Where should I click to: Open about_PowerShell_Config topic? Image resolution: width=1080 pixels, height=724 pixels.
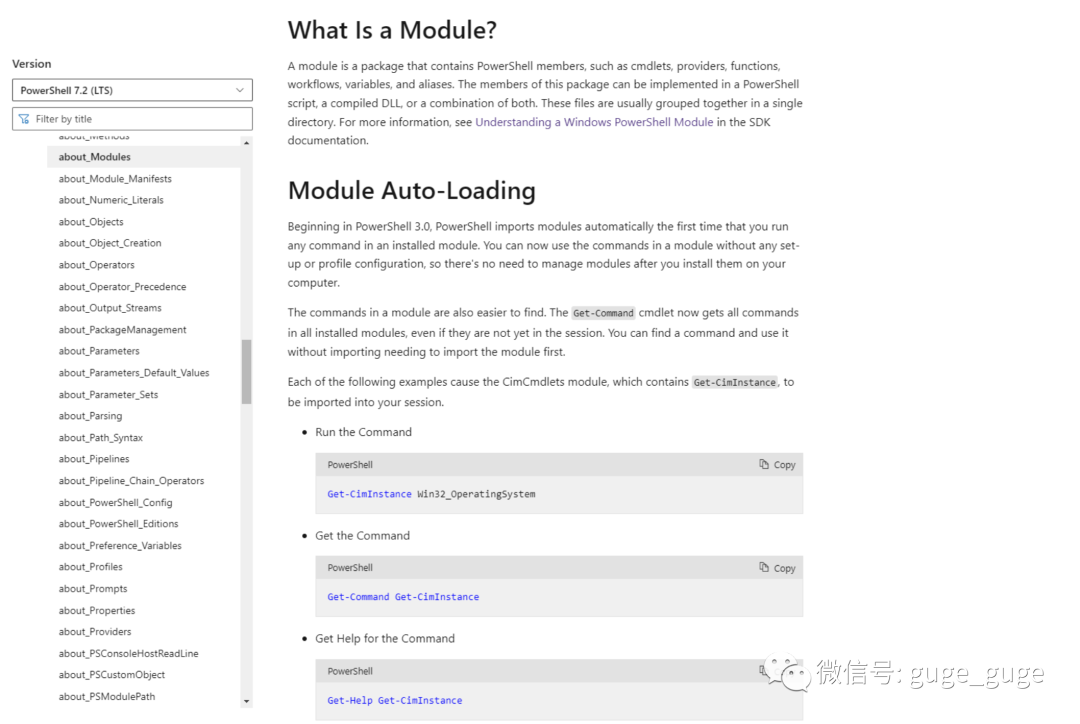[x=115, y=503]
